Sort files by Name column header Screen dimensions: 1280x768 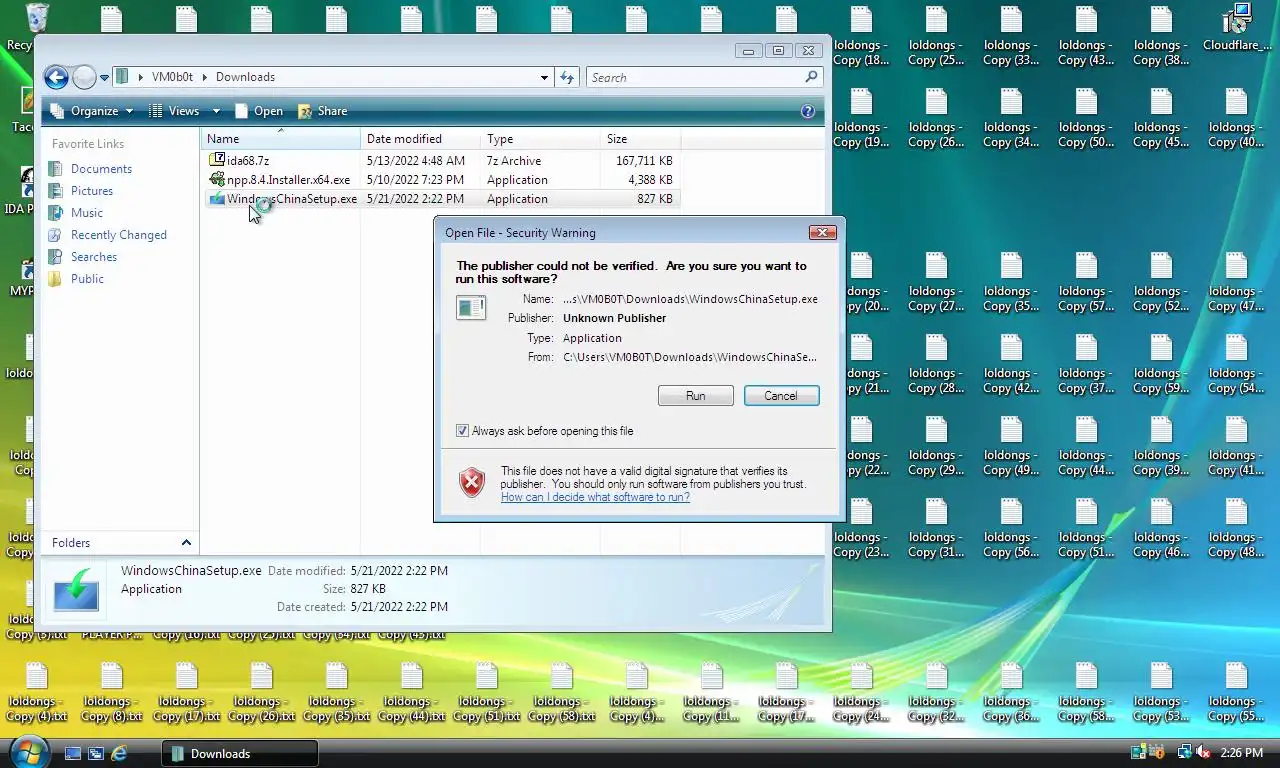281,139
